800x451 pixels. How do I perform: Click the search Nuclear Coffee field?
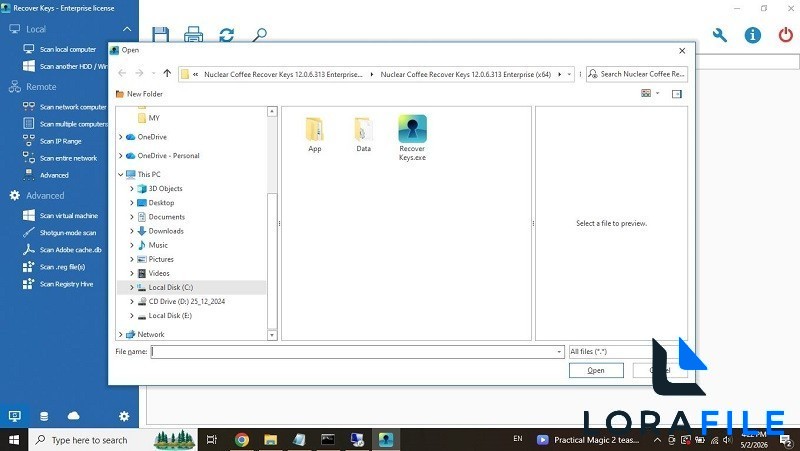pyautogui.click(x=637, y=74)
